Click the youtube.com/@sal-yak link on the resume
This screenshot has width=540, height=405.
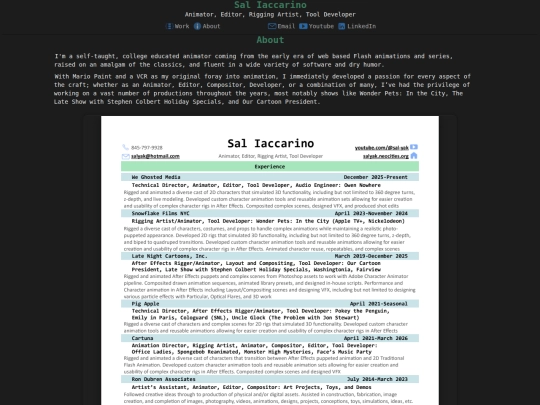tap(382, 148)
